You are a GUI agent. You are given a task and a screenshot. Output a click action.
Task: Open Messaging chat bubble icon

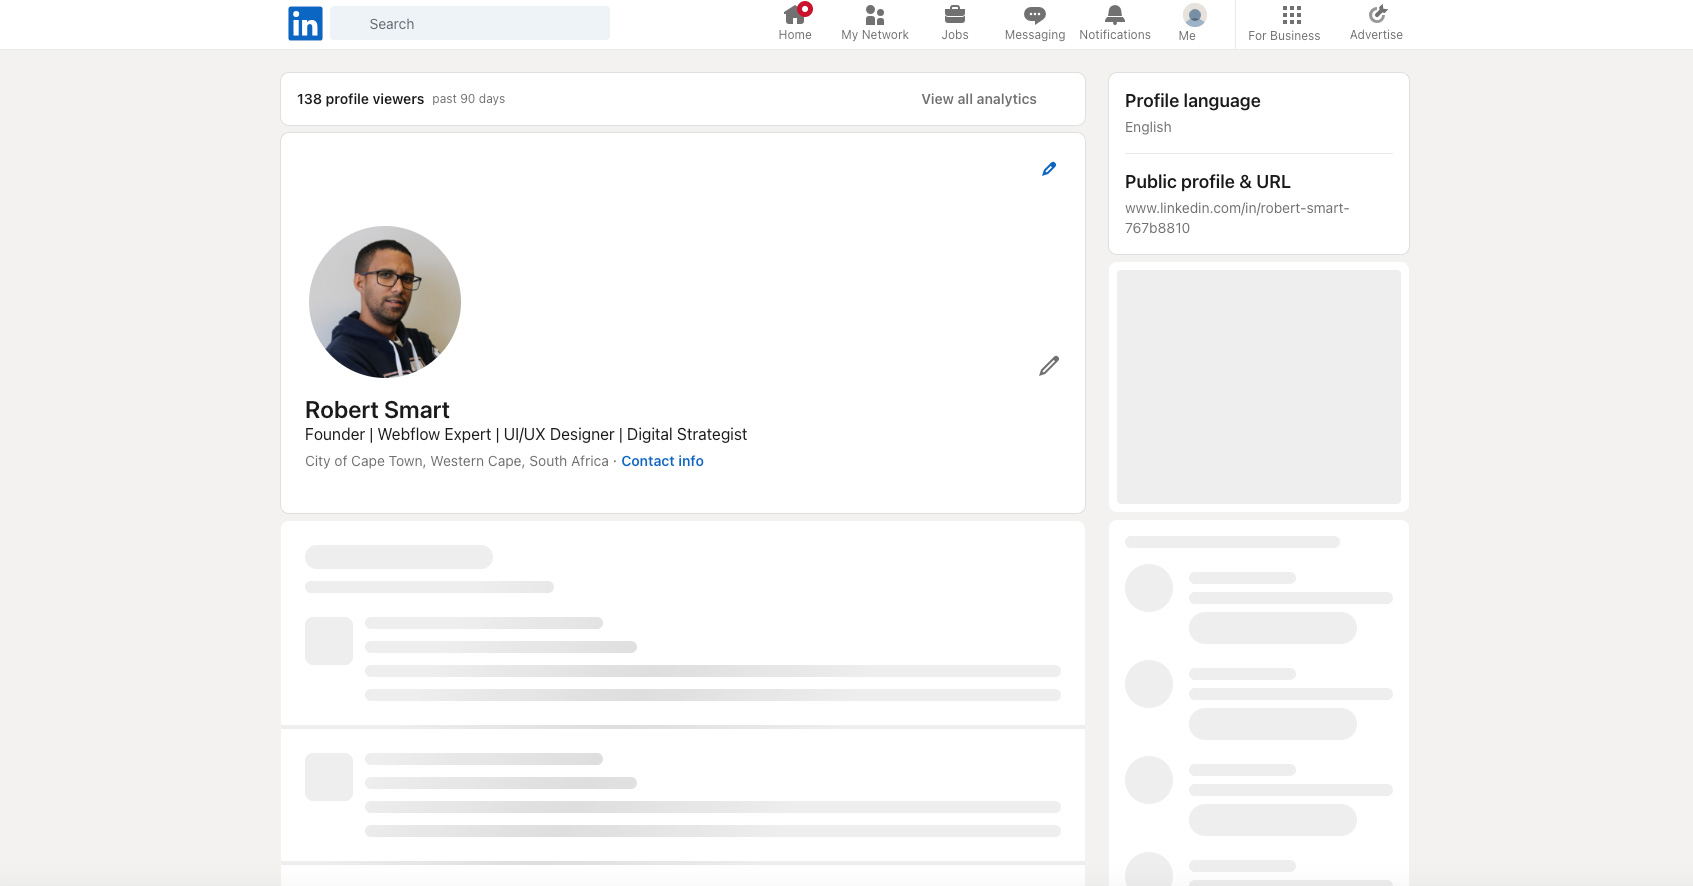coord(1035,15)
